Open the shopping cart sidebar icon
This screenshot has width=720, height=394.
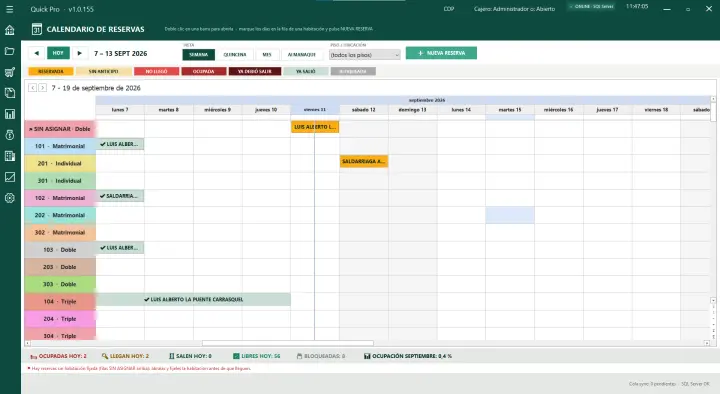[10, 72]
